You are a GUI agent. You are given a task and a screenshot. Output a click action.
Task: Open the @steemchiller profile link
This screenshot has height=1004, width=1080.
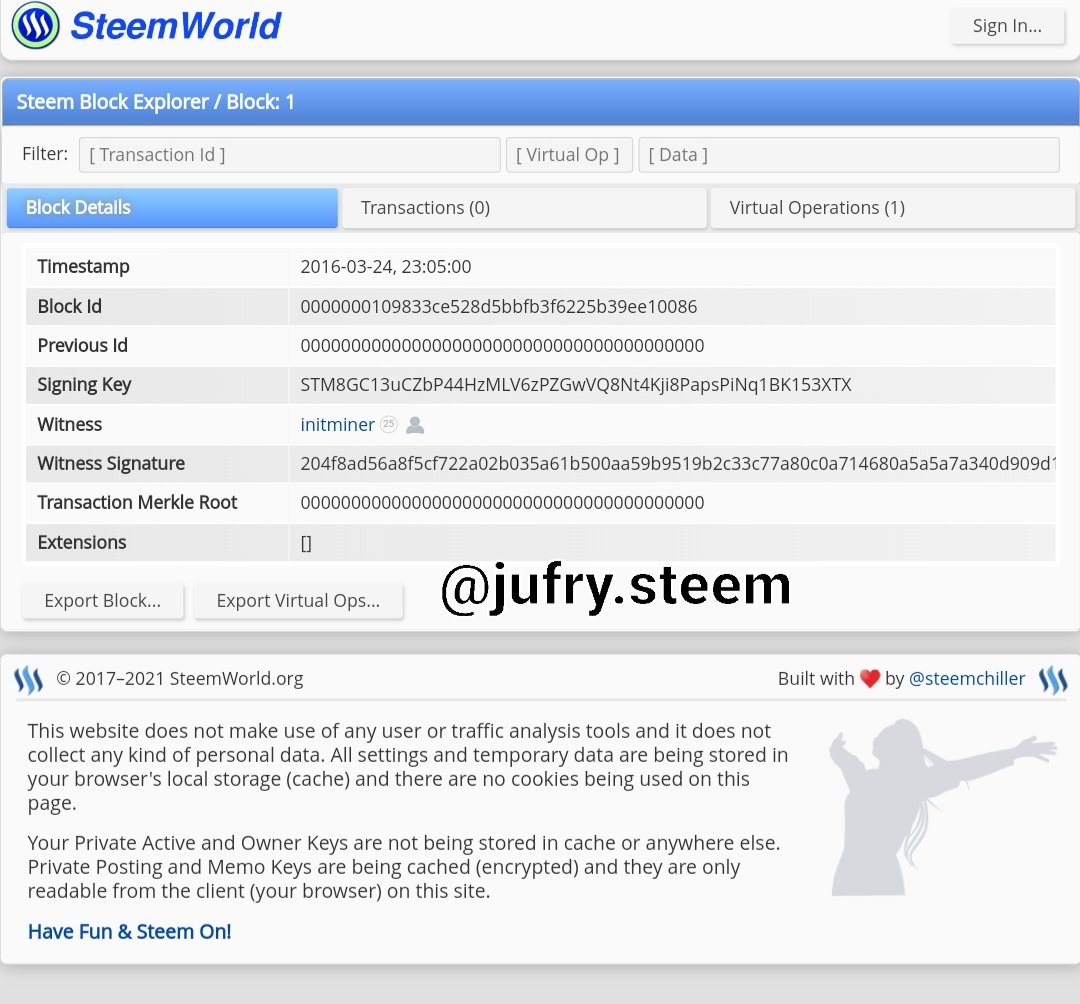pyautogui.click(x=967, y=679)
